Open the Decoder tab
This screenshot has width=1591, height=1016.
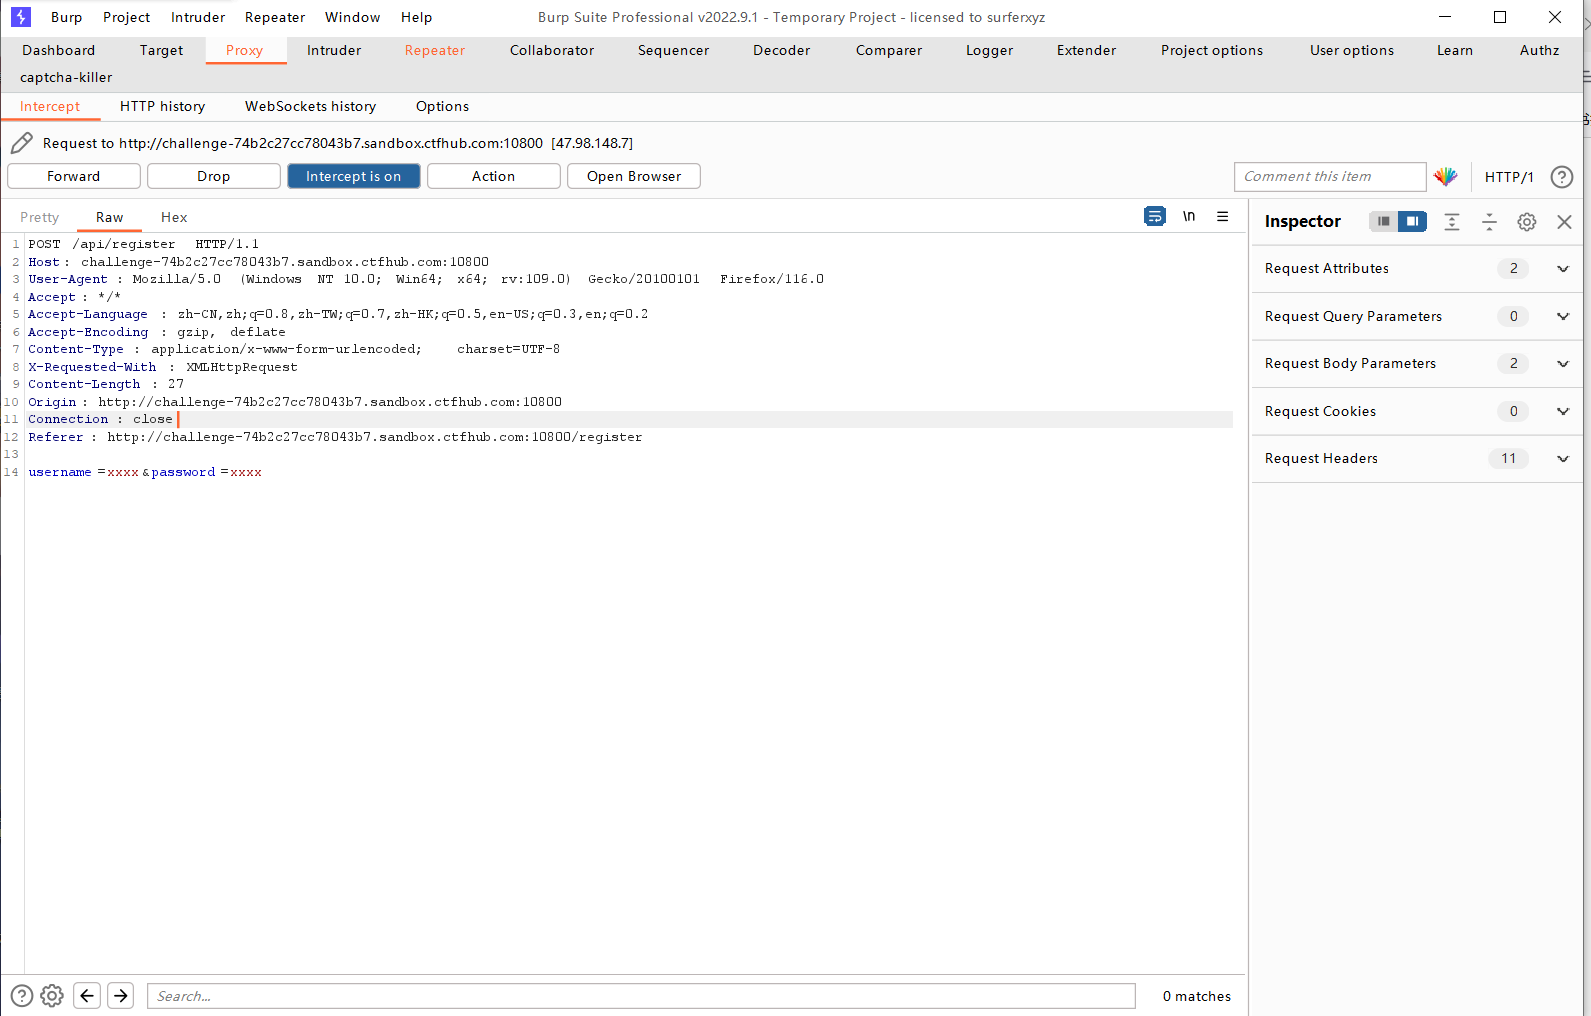782,50
